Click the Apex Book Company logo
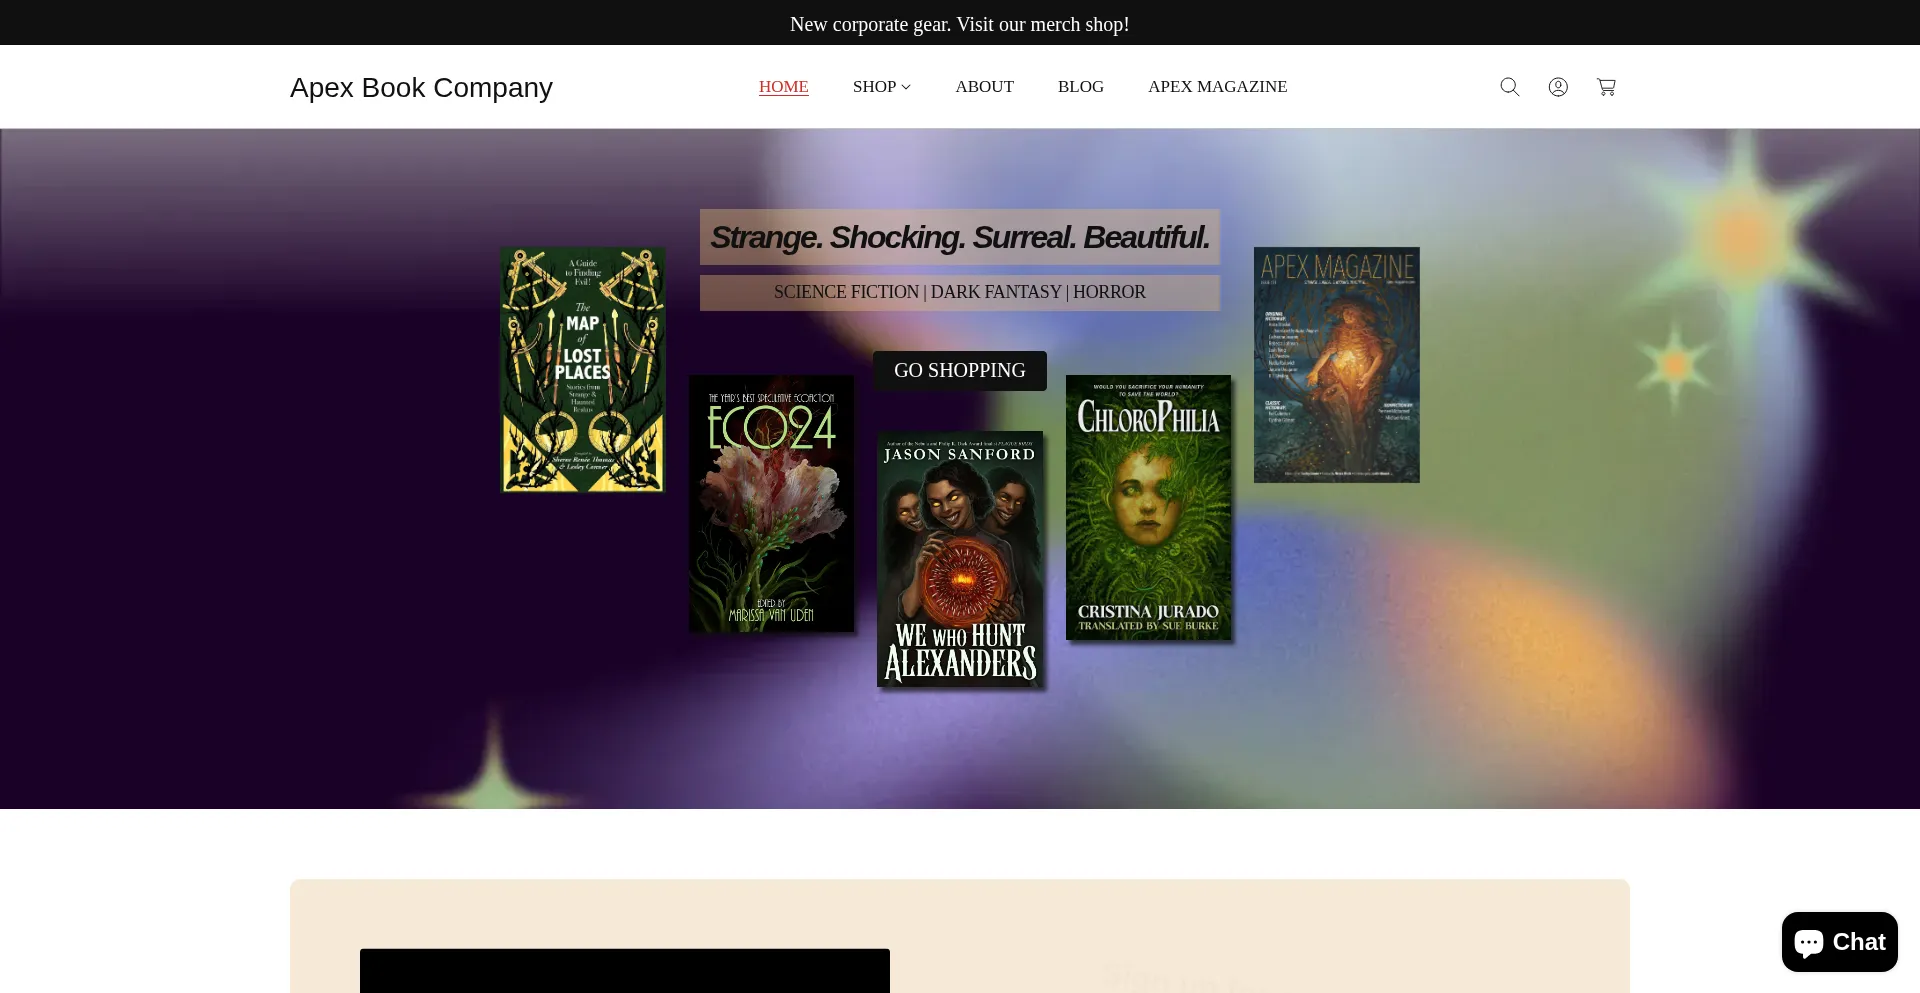 421,88
